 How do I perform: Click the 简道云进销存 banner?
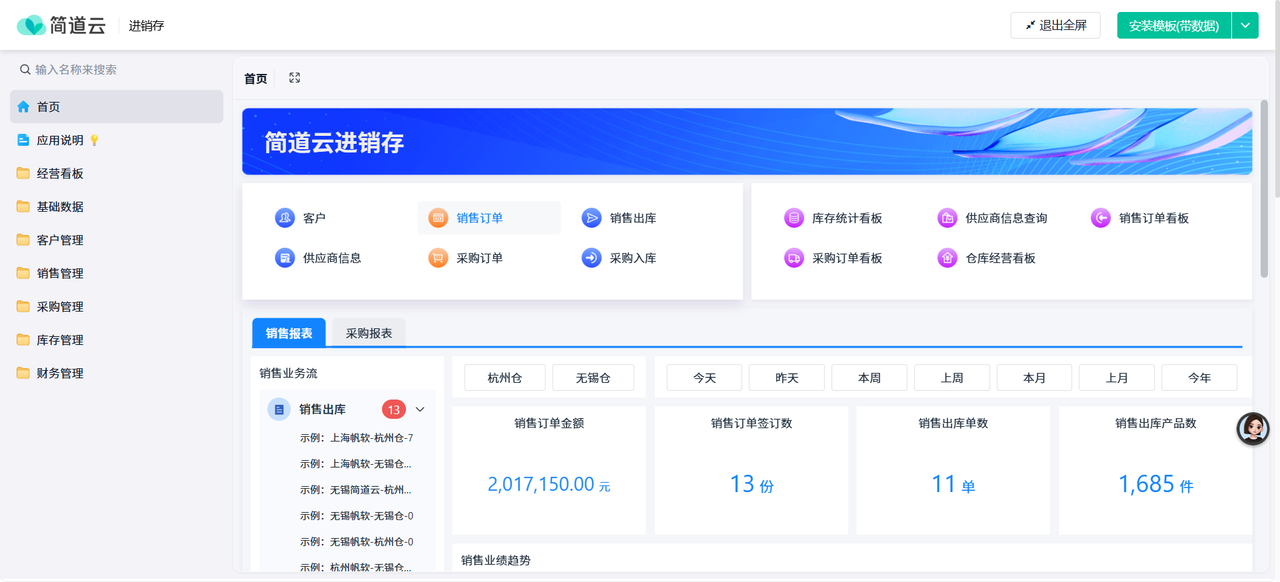pyautogui.click(x=747, y=141)
